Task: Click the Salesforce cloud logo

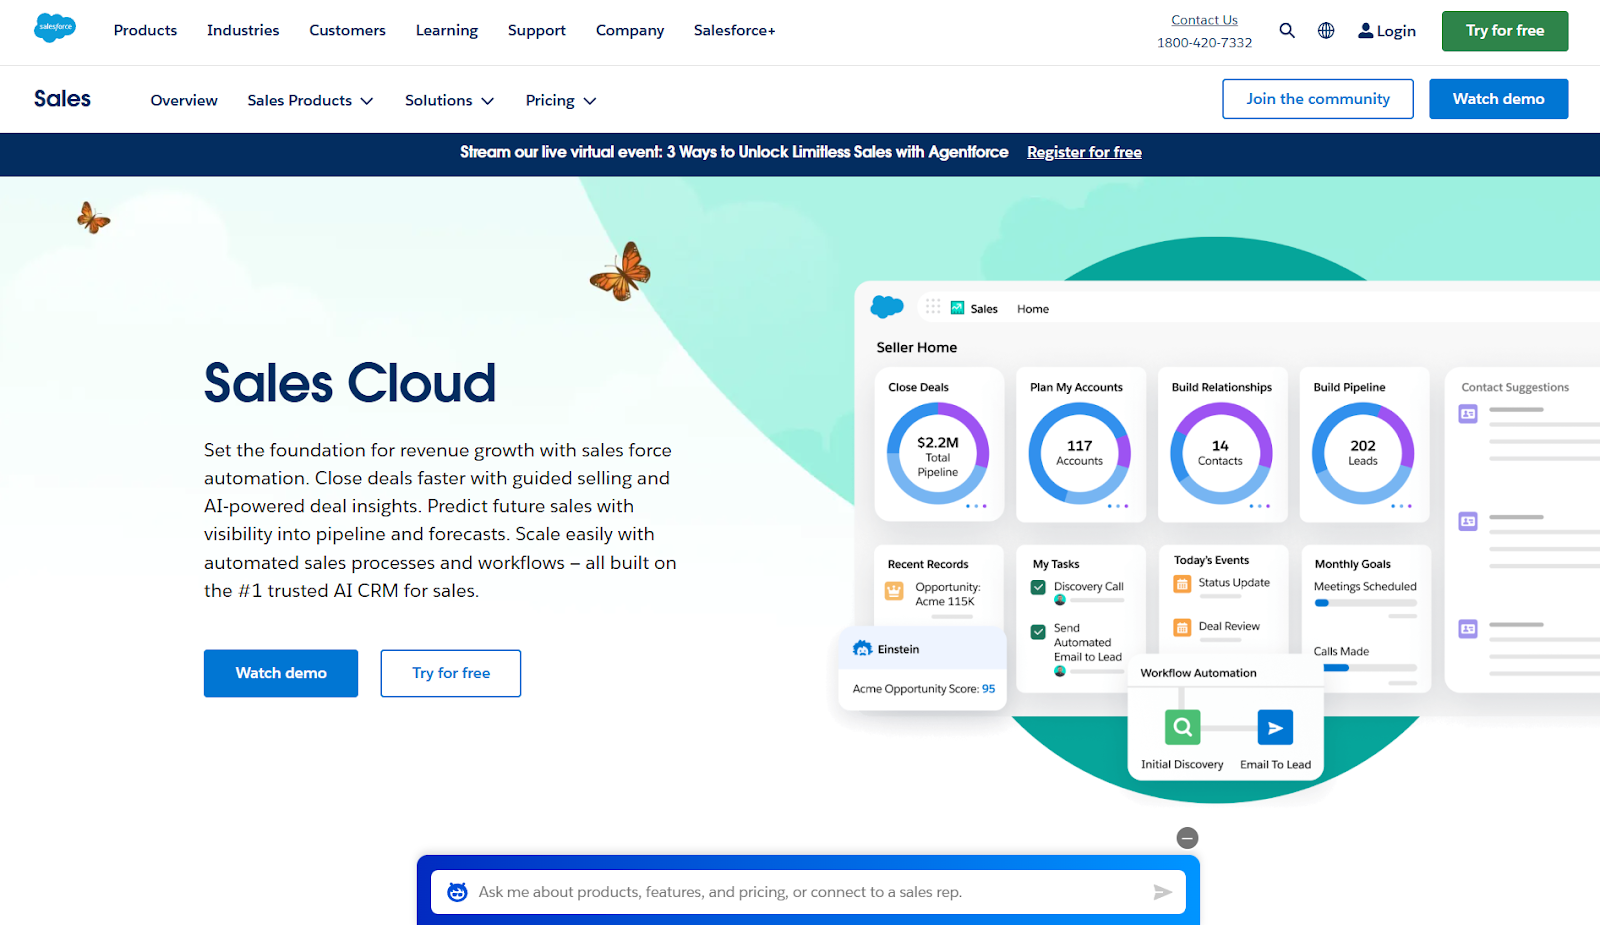Action: click(55, 28)
